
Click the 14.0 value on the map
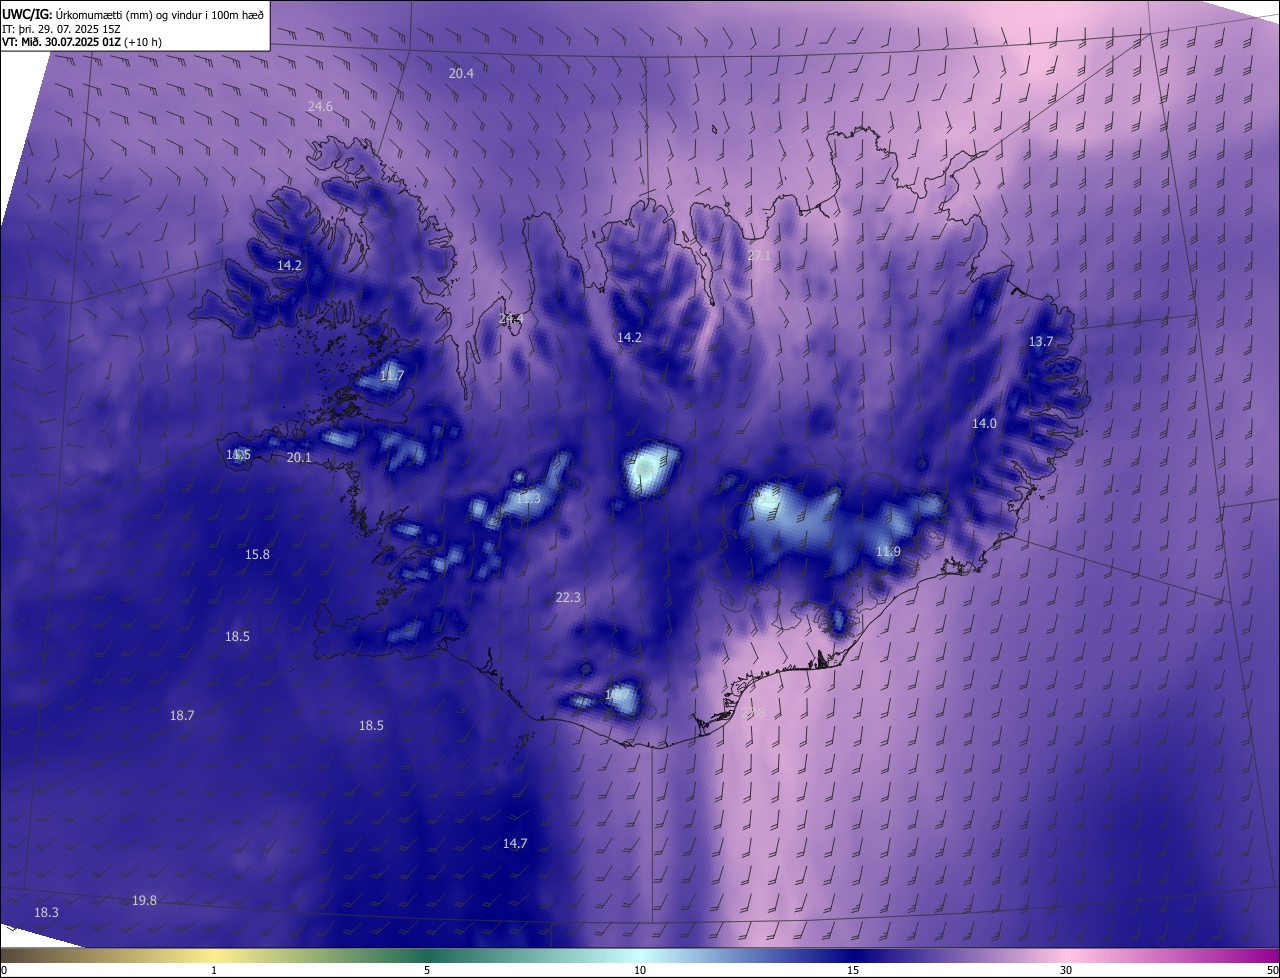pos(984,423)
